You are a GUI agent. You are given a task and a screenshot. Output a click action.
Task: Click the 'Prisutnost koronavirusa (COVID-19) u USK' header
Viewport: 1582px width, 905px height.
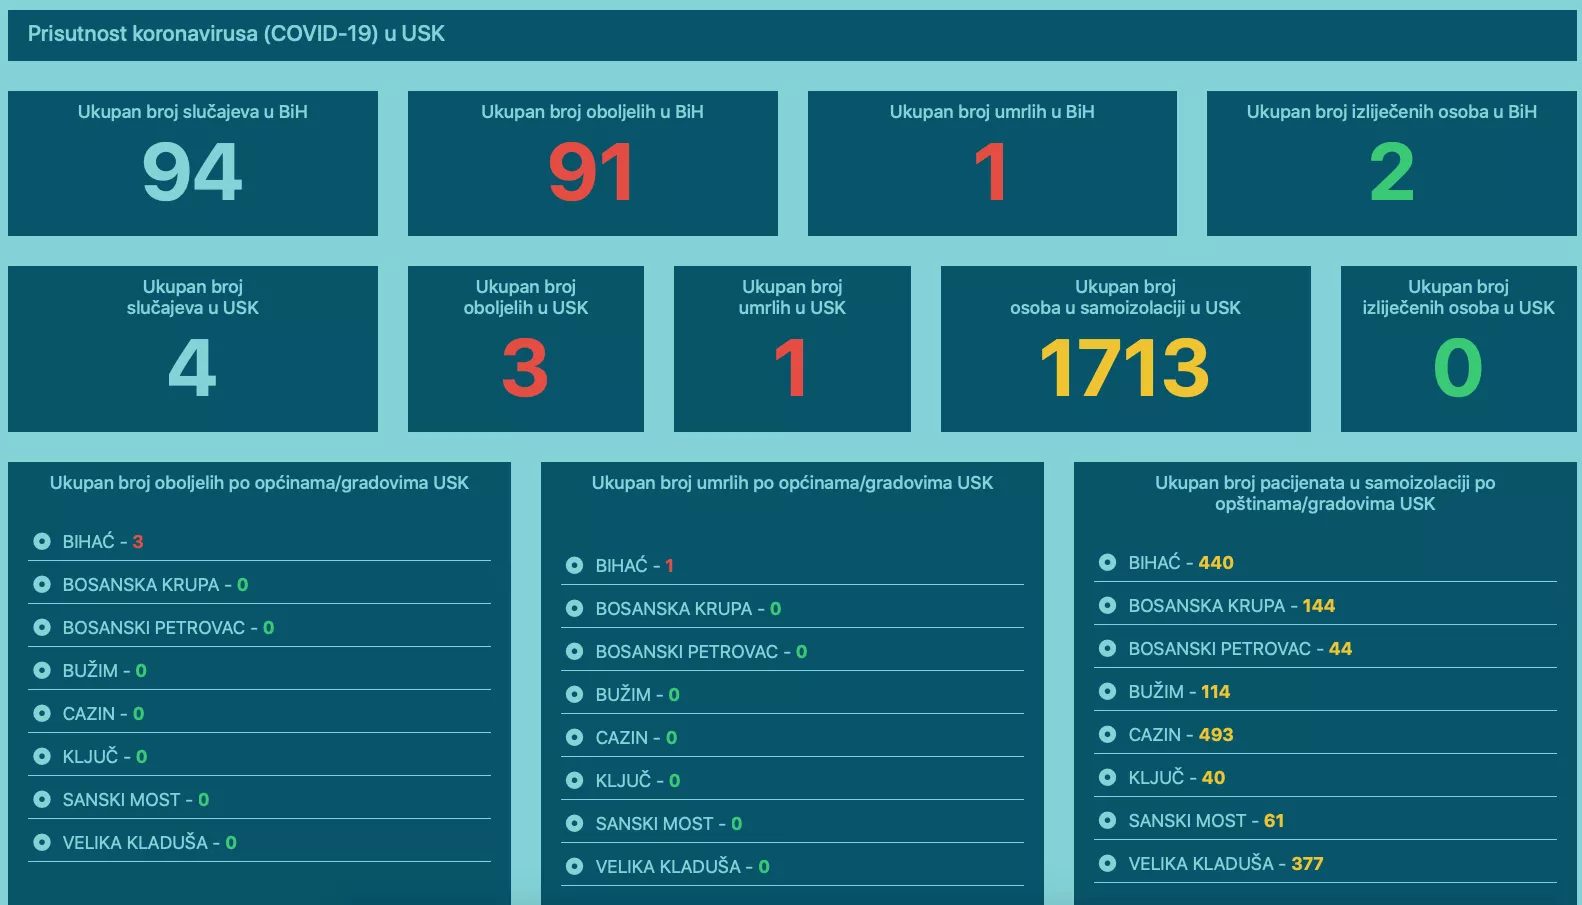(236, 34)
